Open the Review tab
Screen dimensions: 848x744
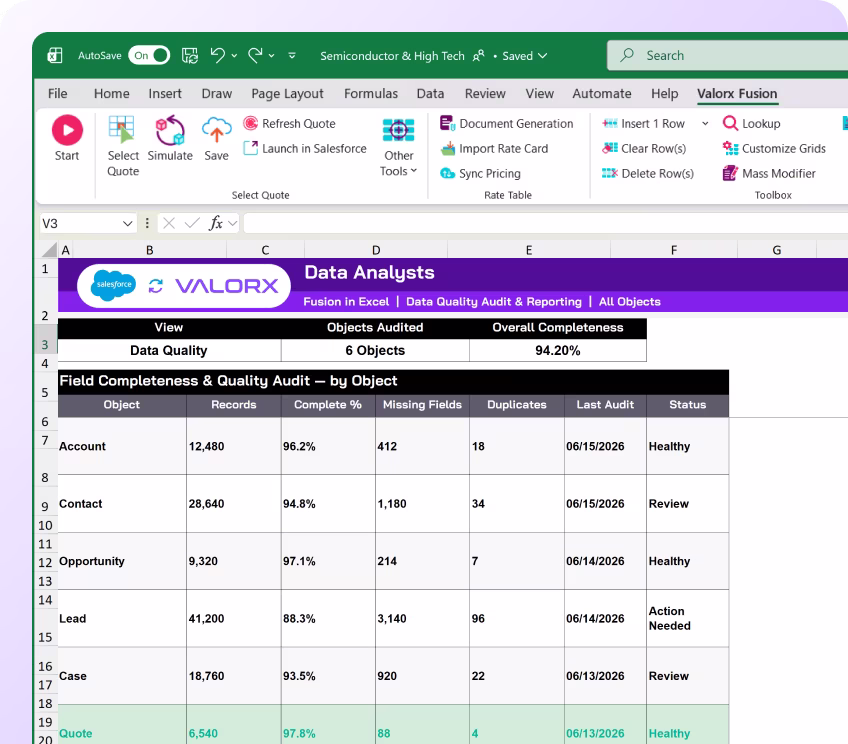pyautogui.click(x=485, y=94)
